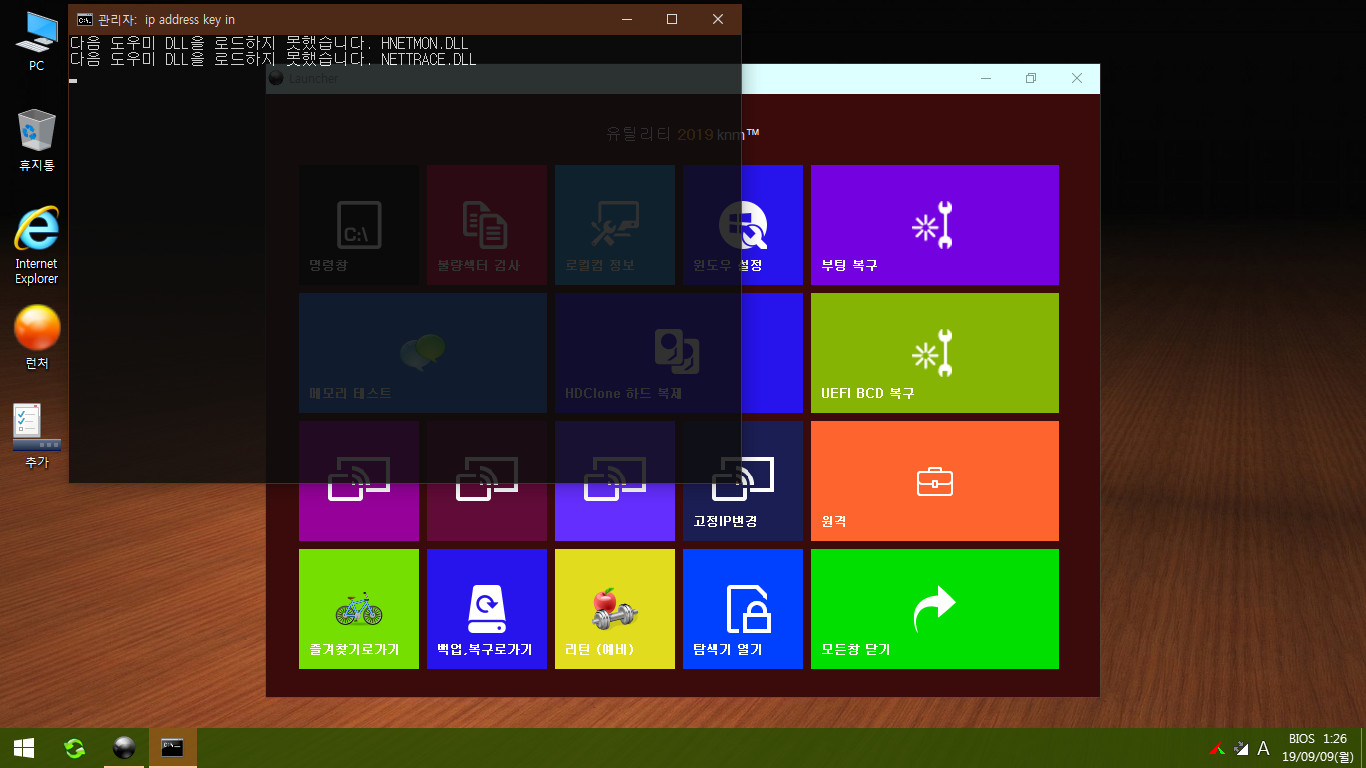This screenshot has width=1366, height=768.
Task: Launch the 원격 briefcase tile
Action: [x=934, y=481]
